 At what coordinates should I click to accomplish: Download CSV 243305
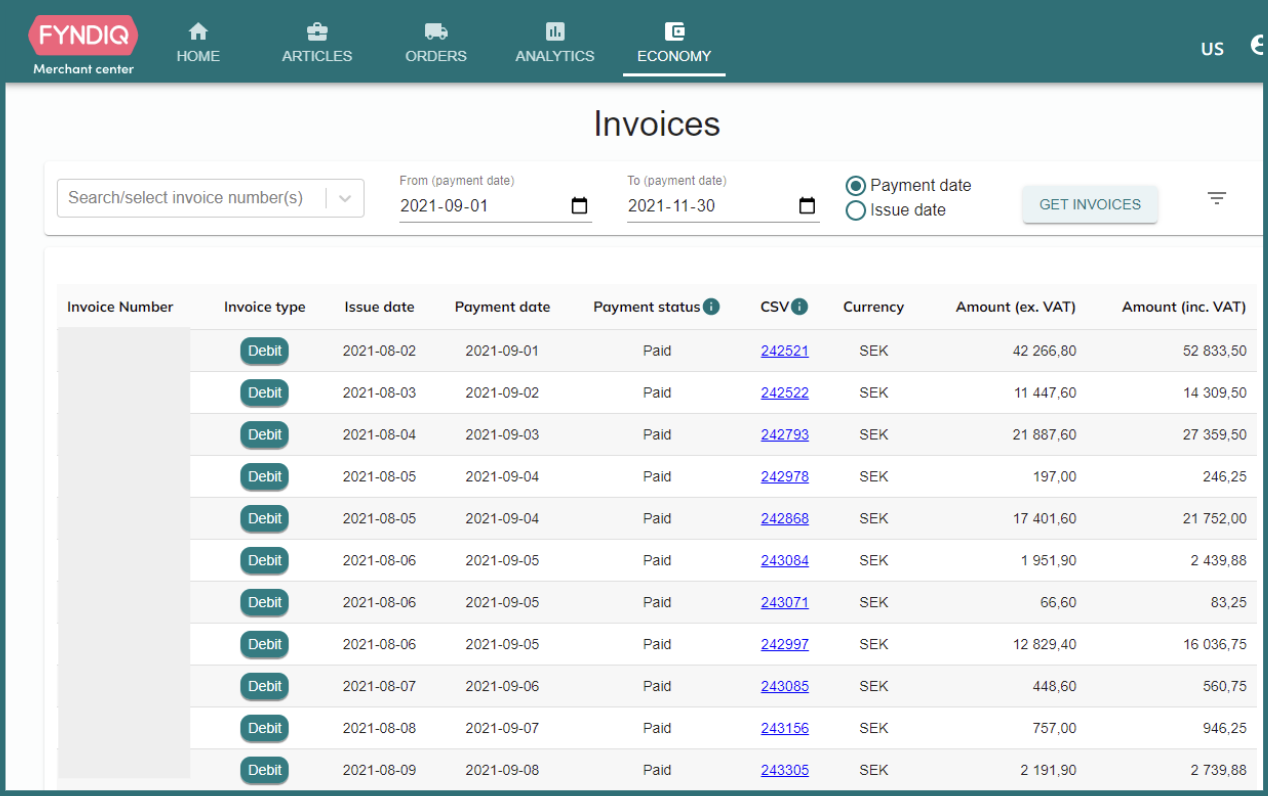(x=785, y=771)
